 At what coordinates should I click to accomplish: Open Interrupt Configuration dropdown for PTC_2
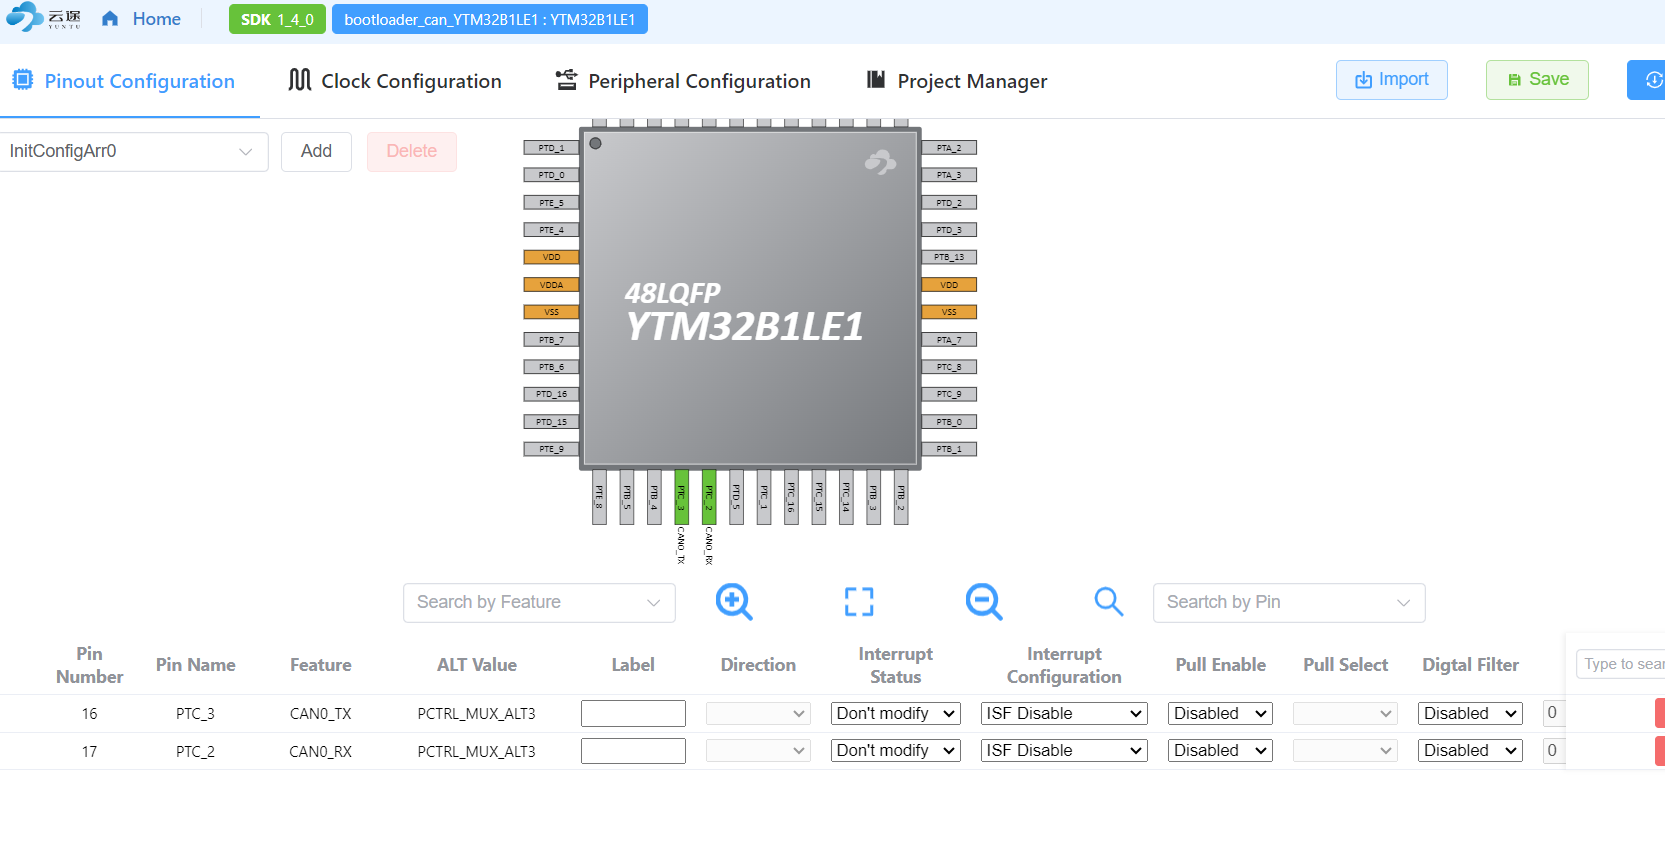pyautogui.click(x=1063, y=751)
